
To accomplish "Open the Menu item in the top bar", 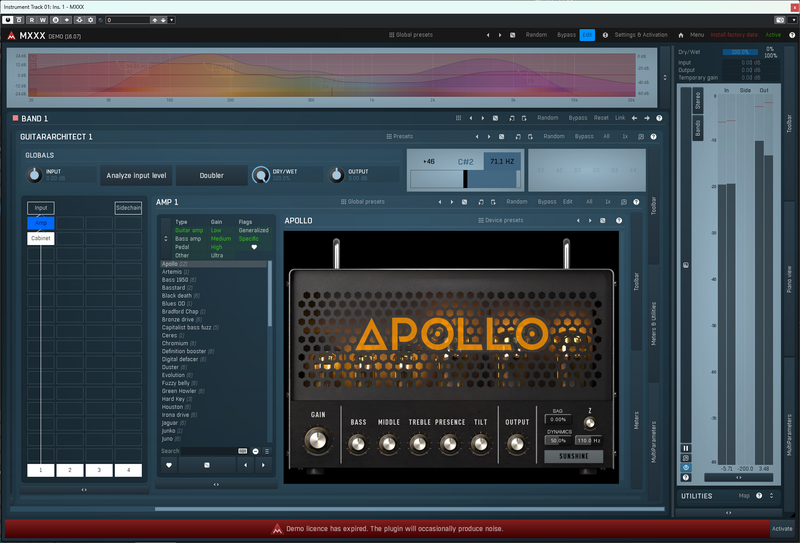I will click(x=697, y=35).
